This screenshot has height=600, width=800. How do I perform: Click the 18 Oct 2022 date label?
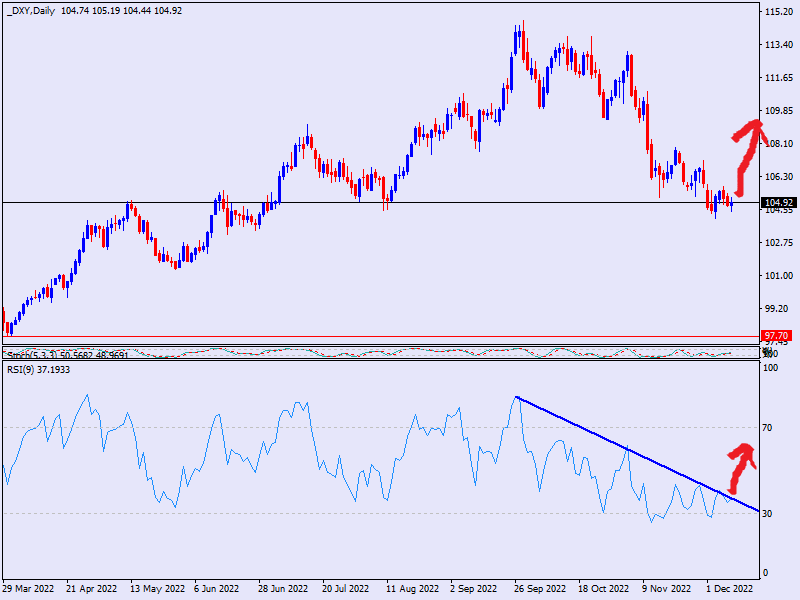pos(604,588)
